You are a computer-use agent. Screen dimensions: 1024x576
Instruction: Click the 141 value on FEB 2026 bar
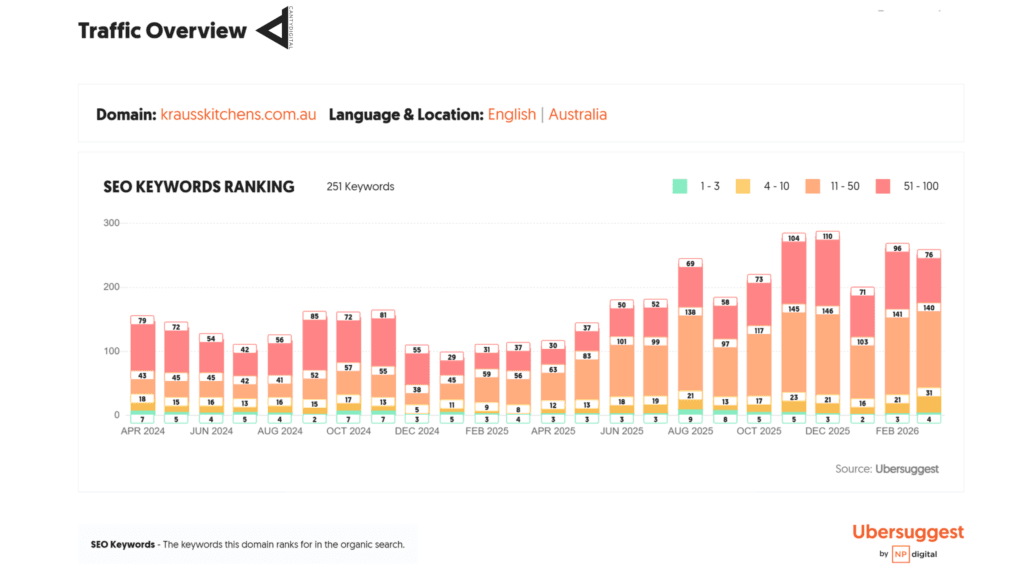897,314
